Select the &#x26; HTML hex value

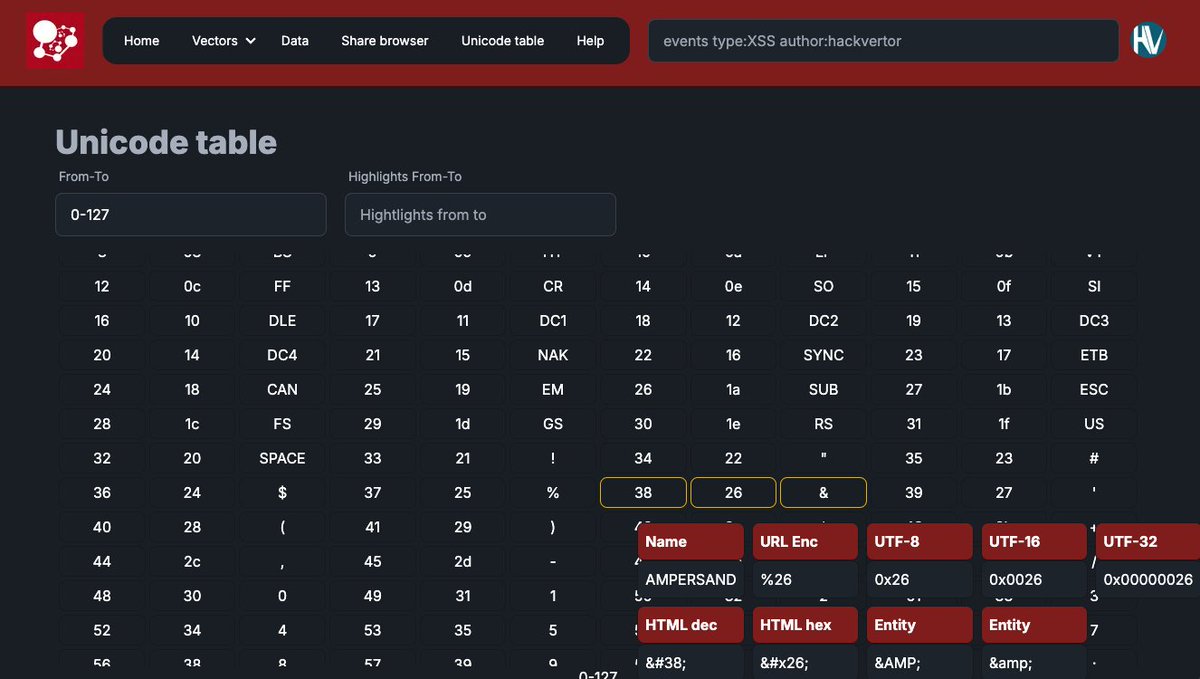tap(806, 662)
